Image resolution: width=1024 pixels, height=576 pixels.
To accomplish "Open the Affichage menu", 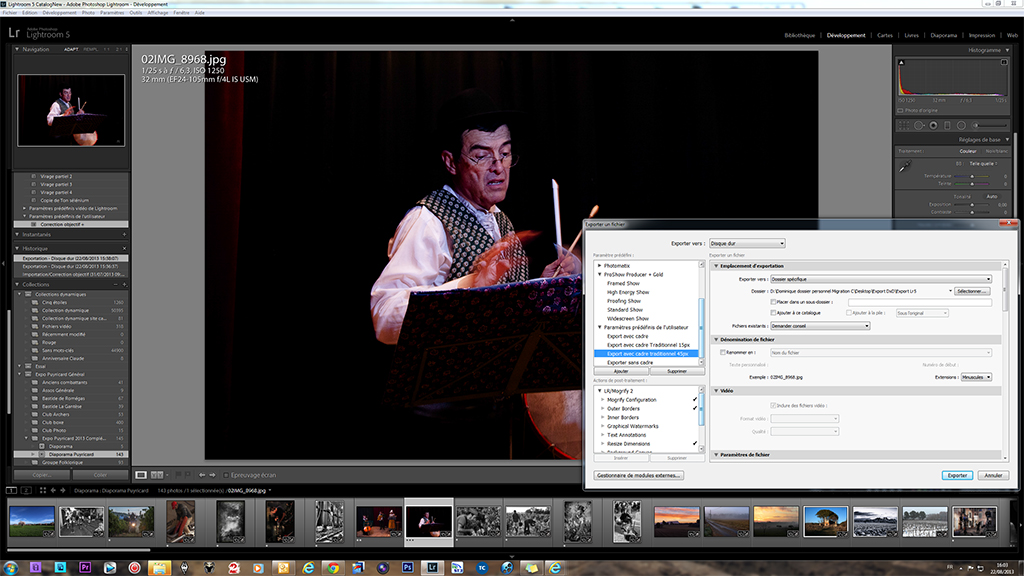I will point(157,12).
